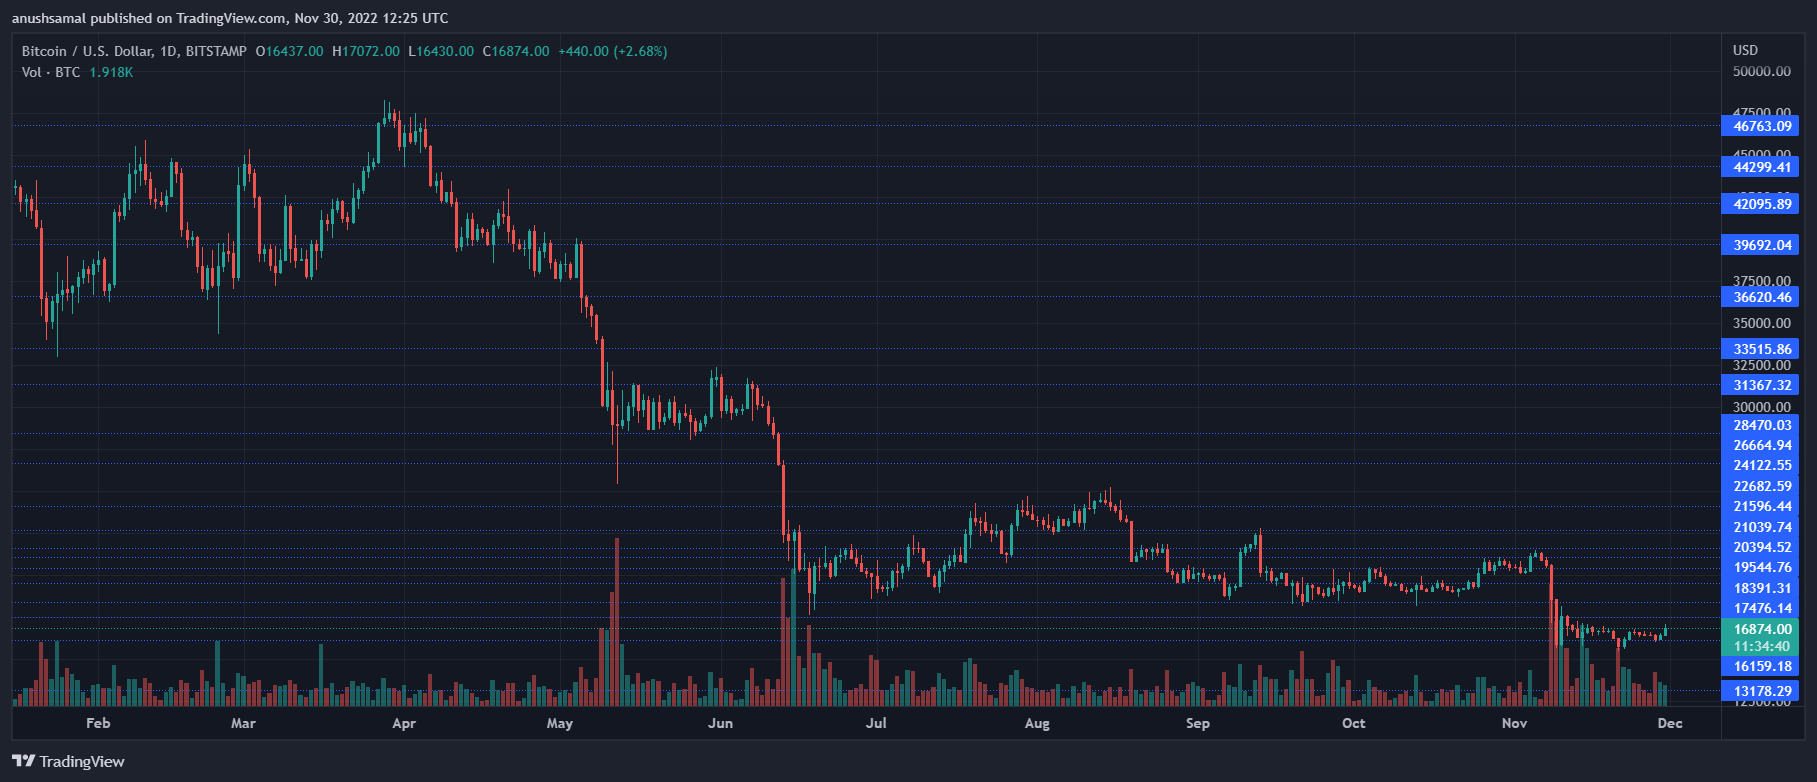Click the Aug label on time axis
Image resolution: width=1817 pixels, height=782 pixels.
tap(1037, 723)
